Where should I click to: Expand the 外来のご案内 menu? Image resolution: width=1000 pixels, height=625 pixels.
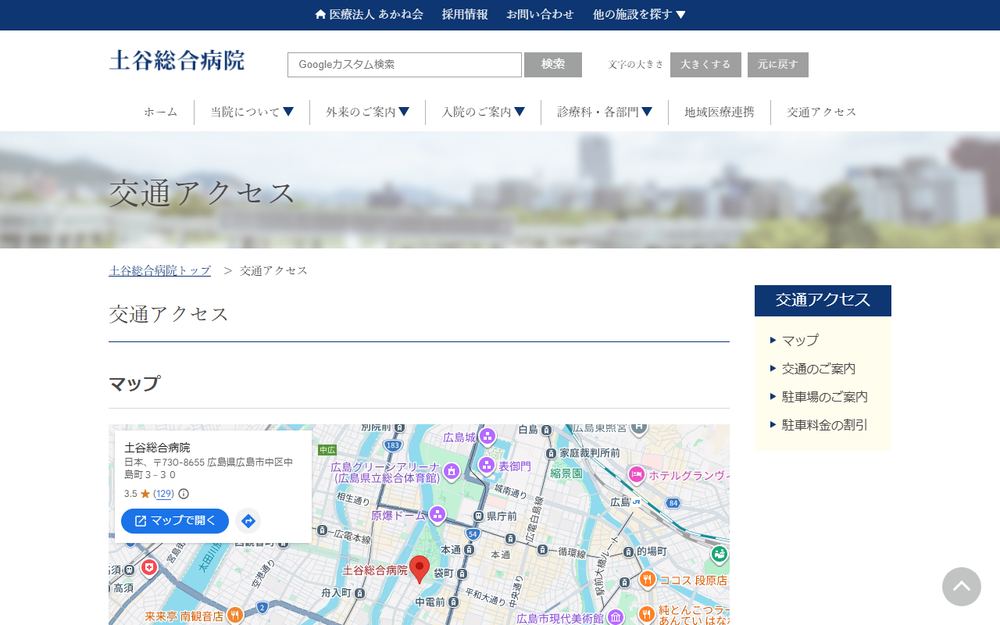pyautogui.click(x=367, y=112)
